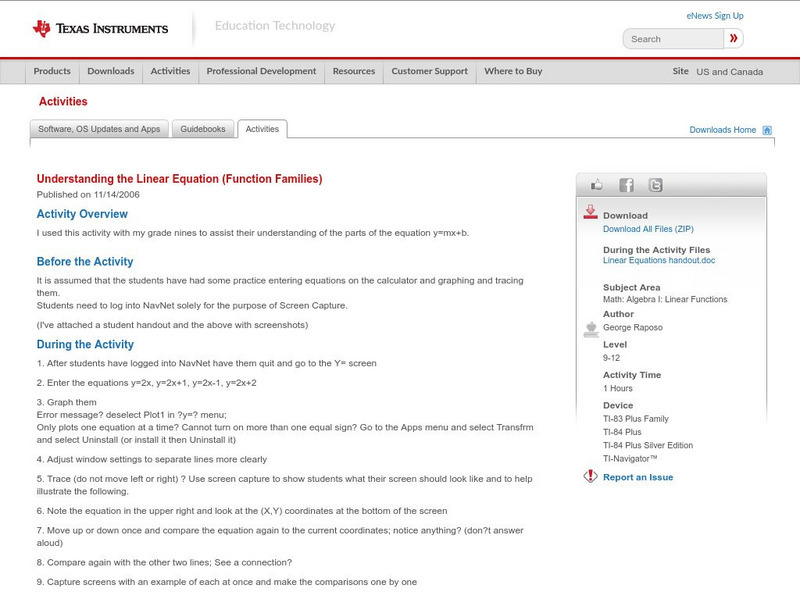Click the level value 9-12

pos(611,358)
